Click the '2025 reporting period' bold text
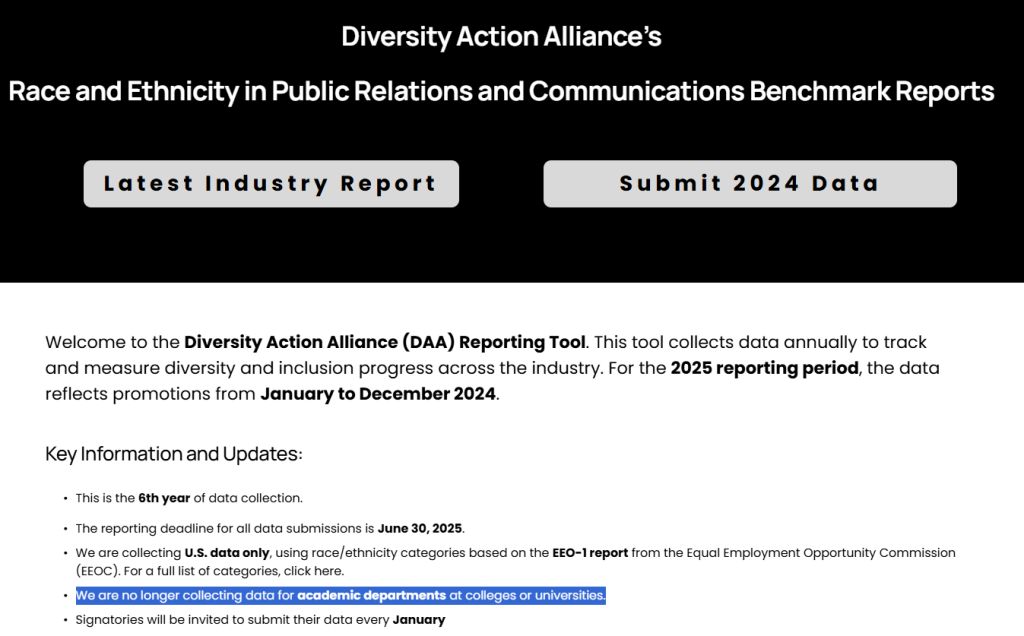The image size is (1024, 636). 765,368
